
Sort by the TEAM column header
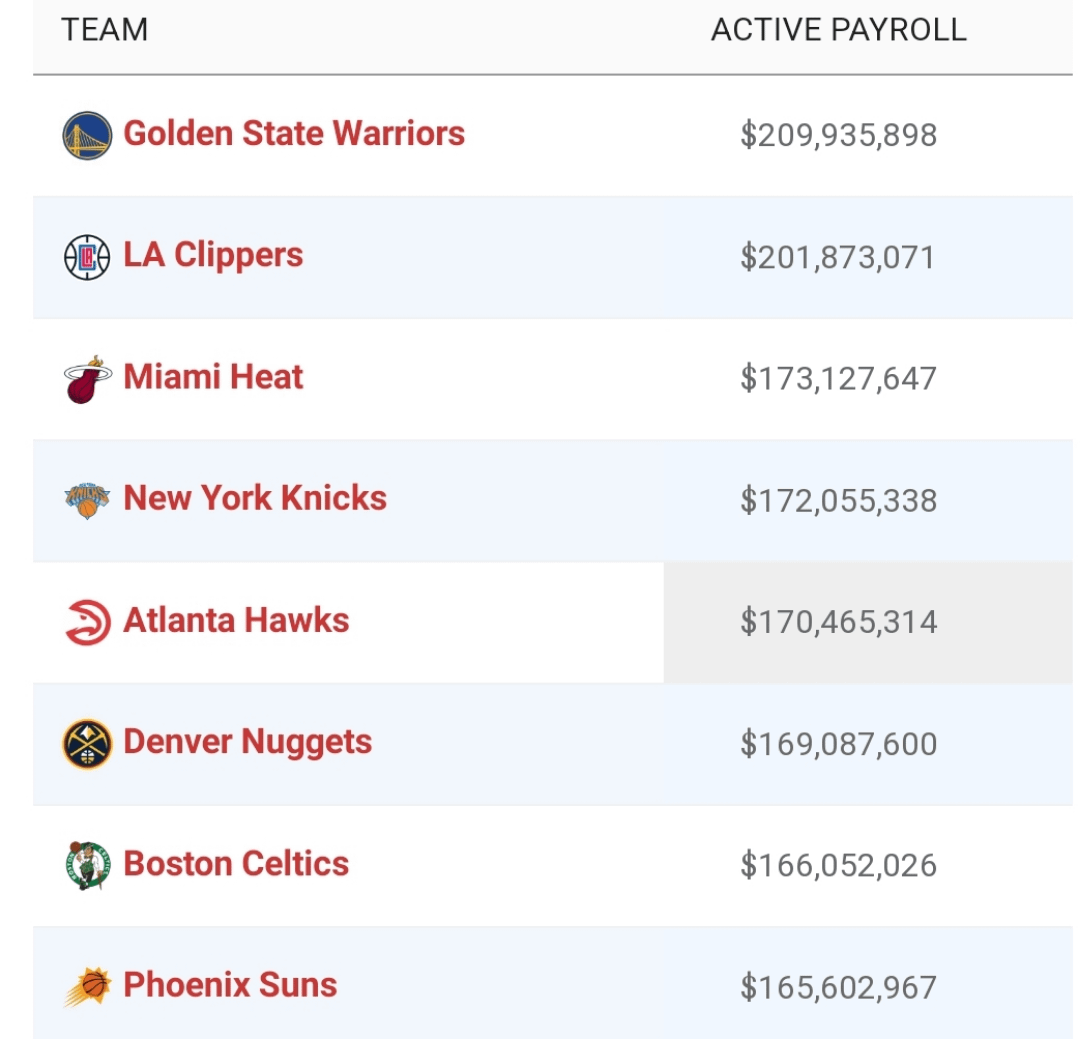coord(104,30)
